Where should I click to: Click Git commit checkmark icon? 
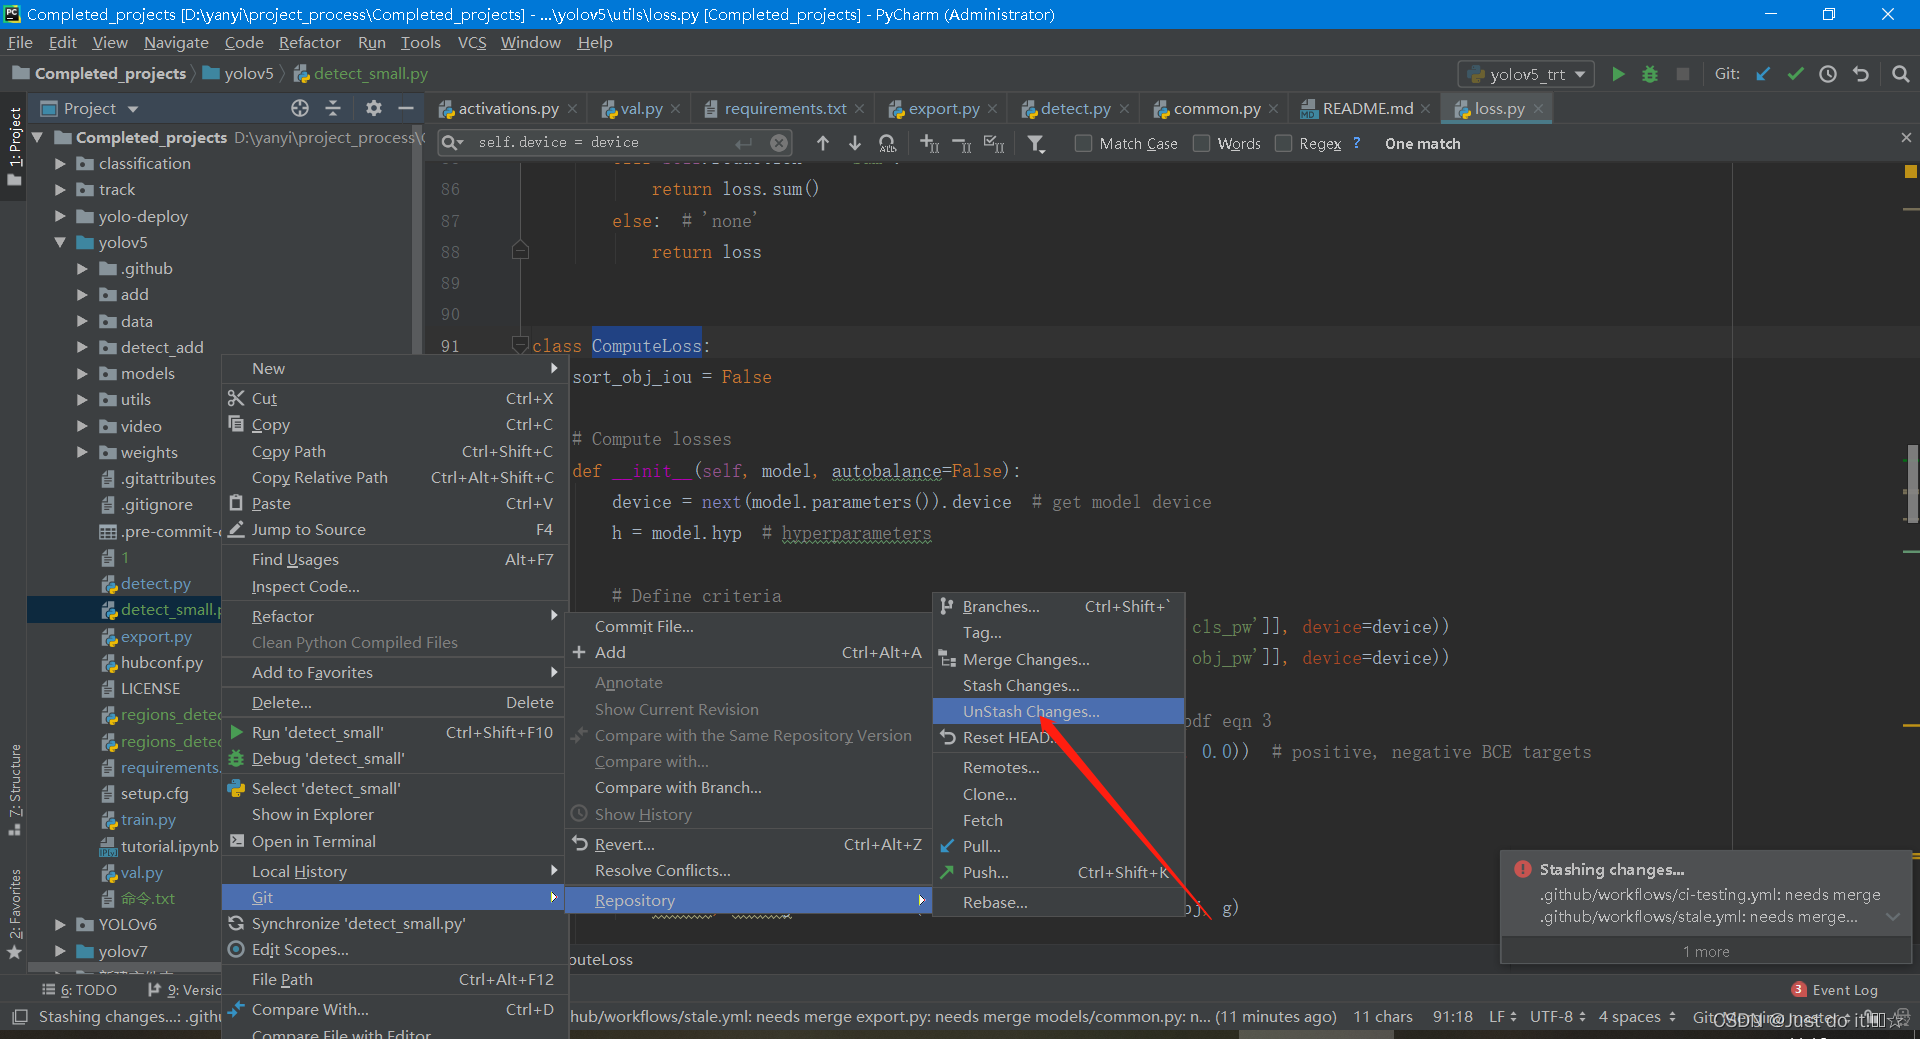[1795, 74]
